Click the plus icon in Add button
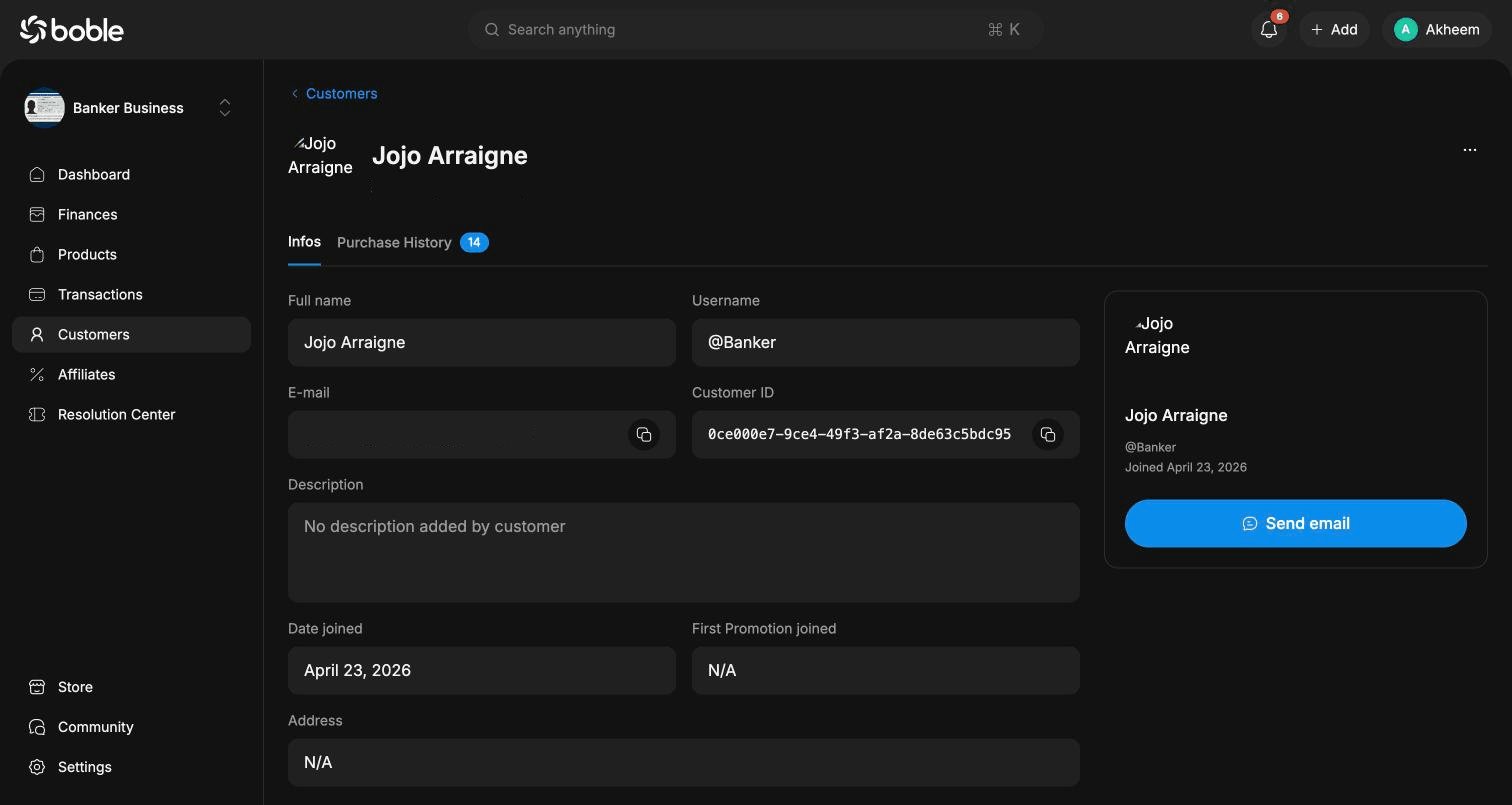 [1317, 30]
